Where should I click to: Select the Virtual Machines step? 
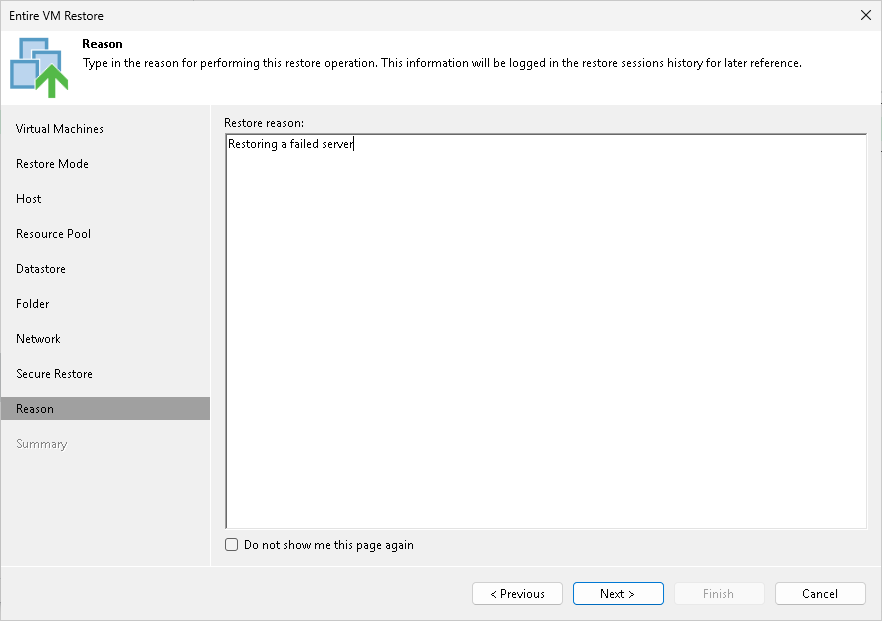58,128
